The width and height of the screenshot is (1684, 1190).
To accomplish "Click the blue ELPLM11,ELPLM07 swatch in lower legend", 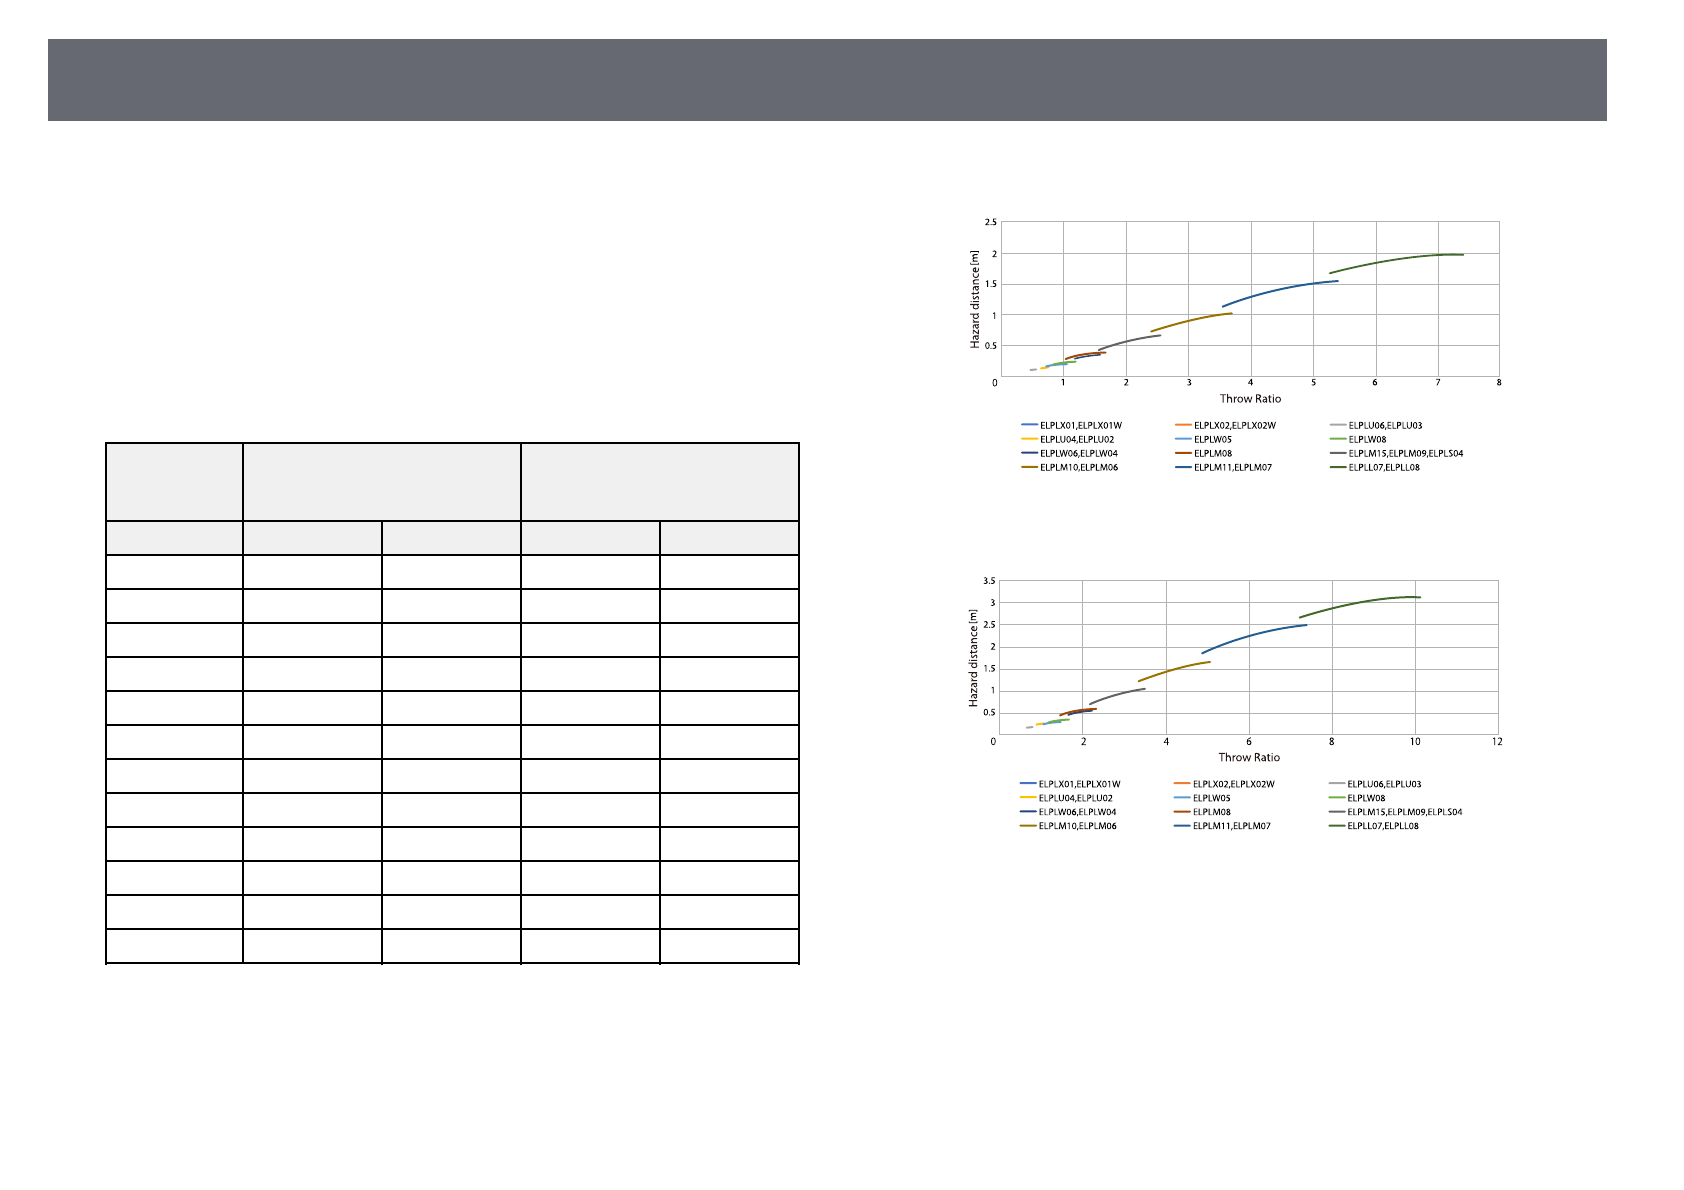I will [x=1181, y=826].
